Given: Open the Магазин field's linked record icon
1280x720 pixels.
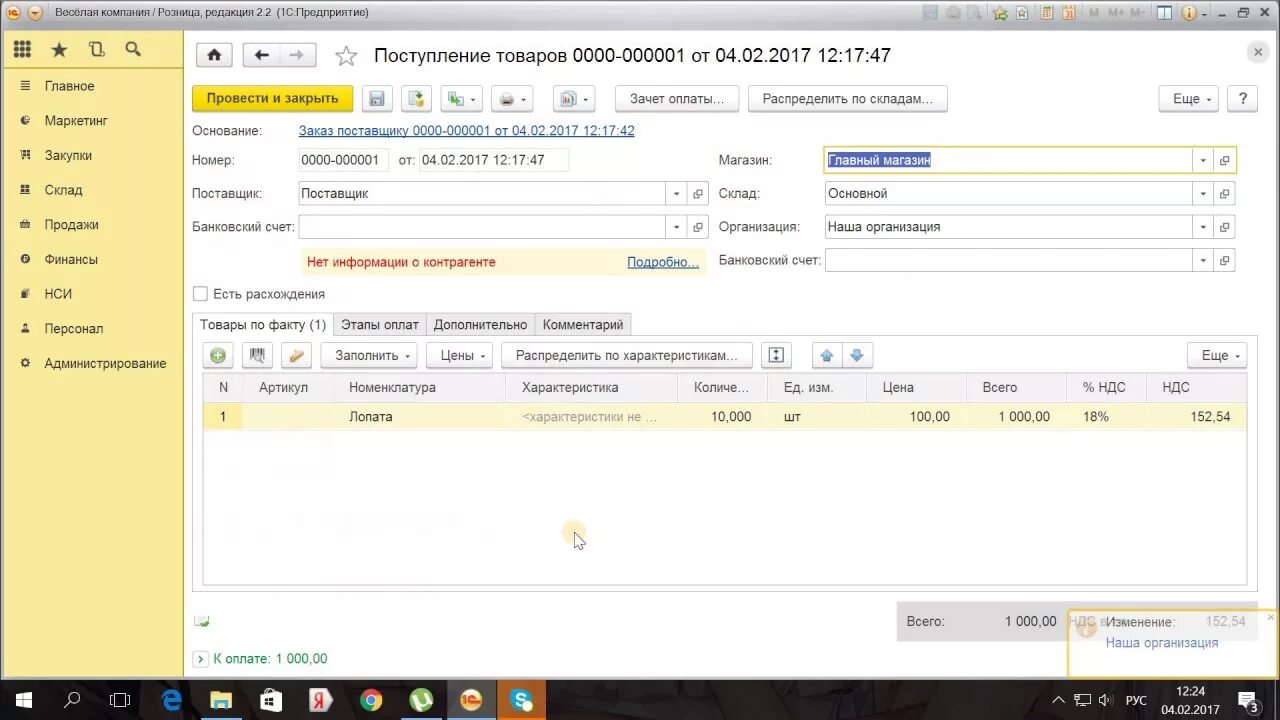Looking at the screenshot, I should click(1224, 160).
